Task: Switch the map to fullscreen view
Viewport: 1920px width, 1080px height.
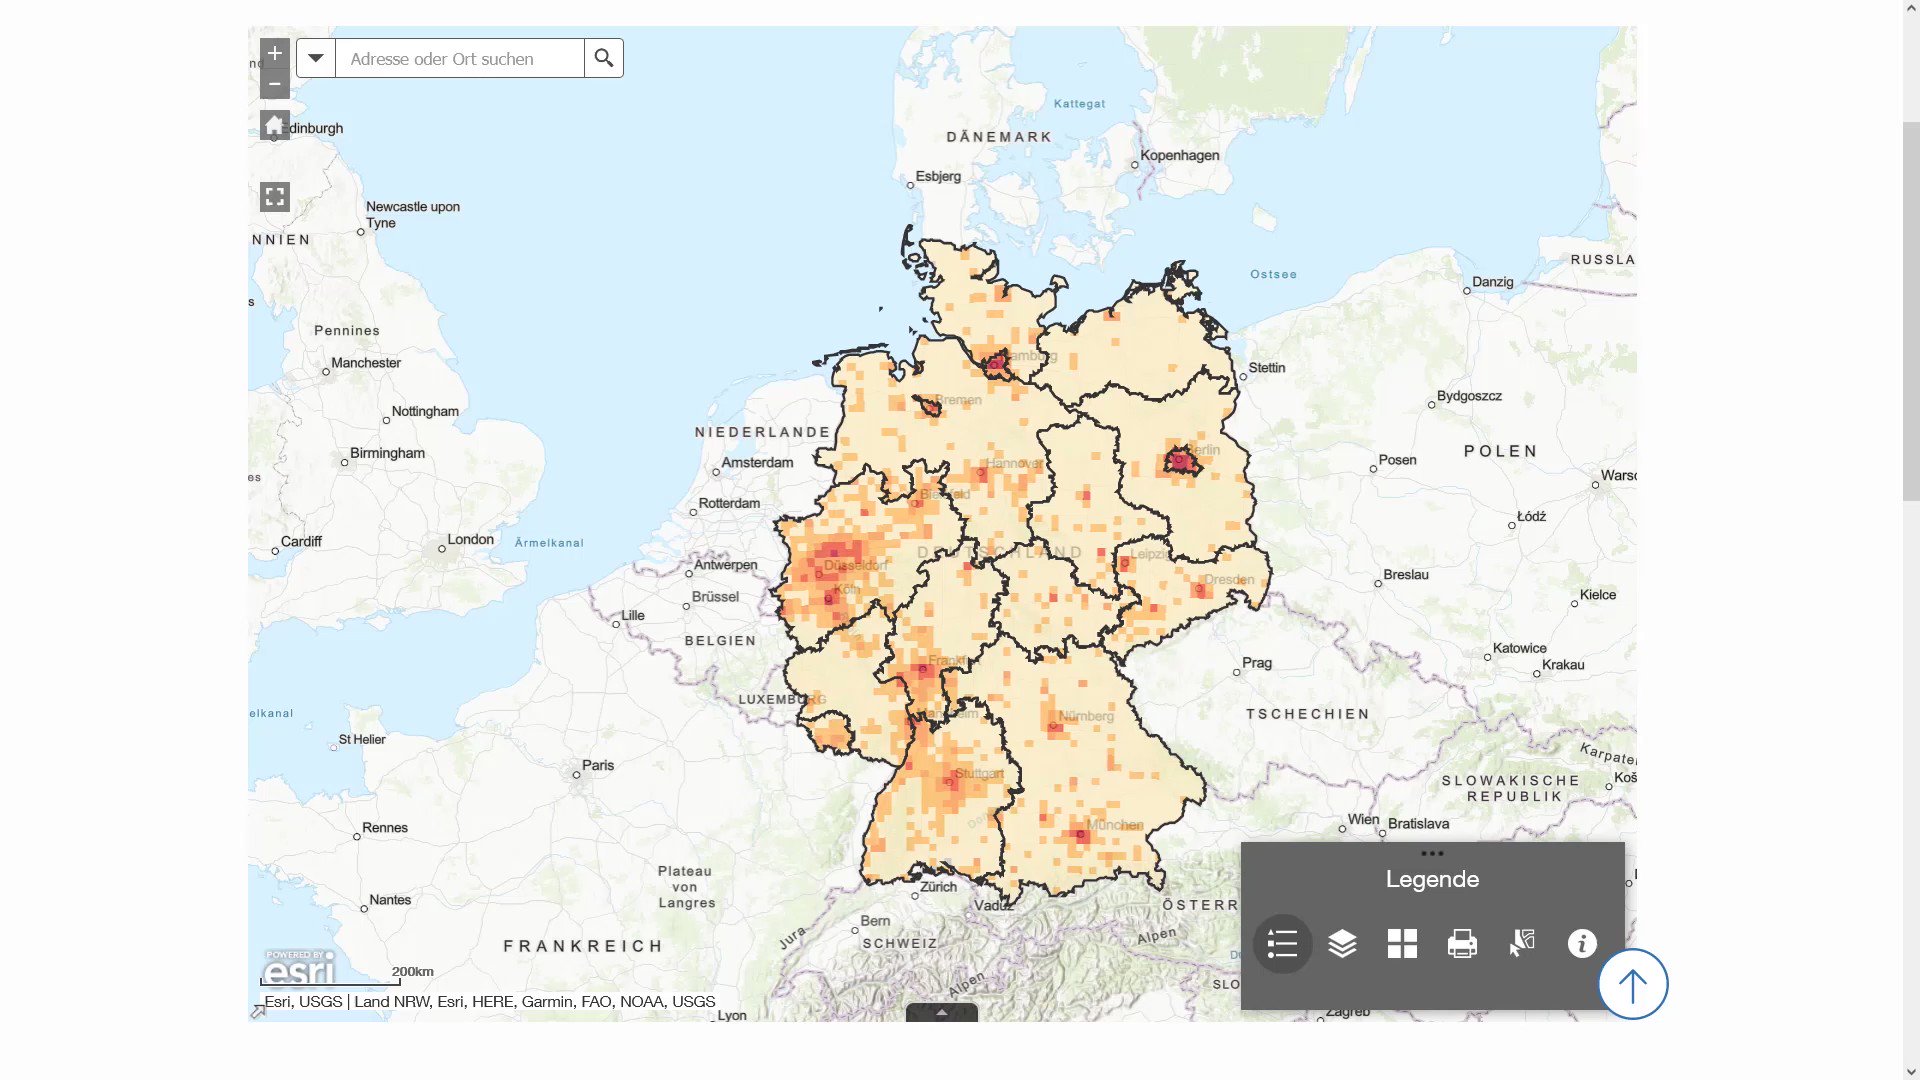Action: click(275, 197)
